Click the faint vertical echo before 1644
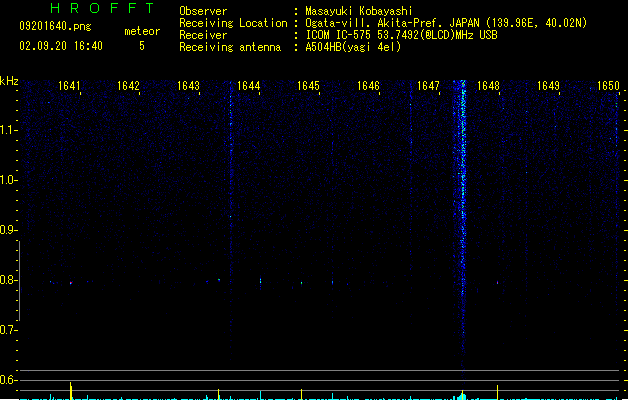The width and height of the screenshot is (629, 400). click(x=231, y=217)
